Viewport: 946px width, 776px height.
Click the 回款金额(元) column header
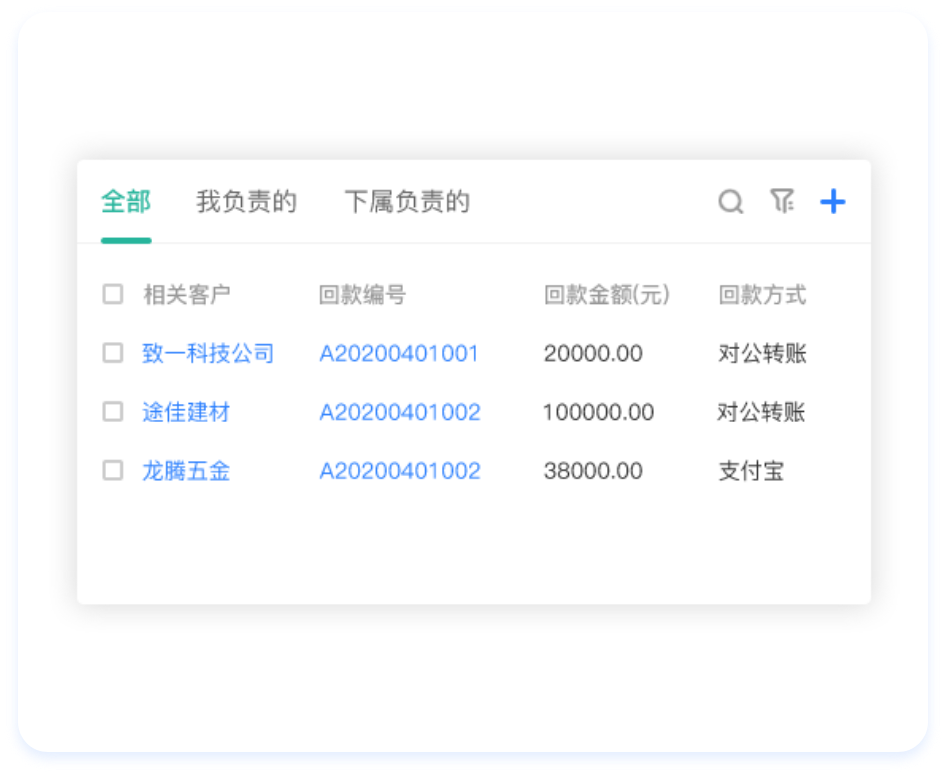point(606,295)
